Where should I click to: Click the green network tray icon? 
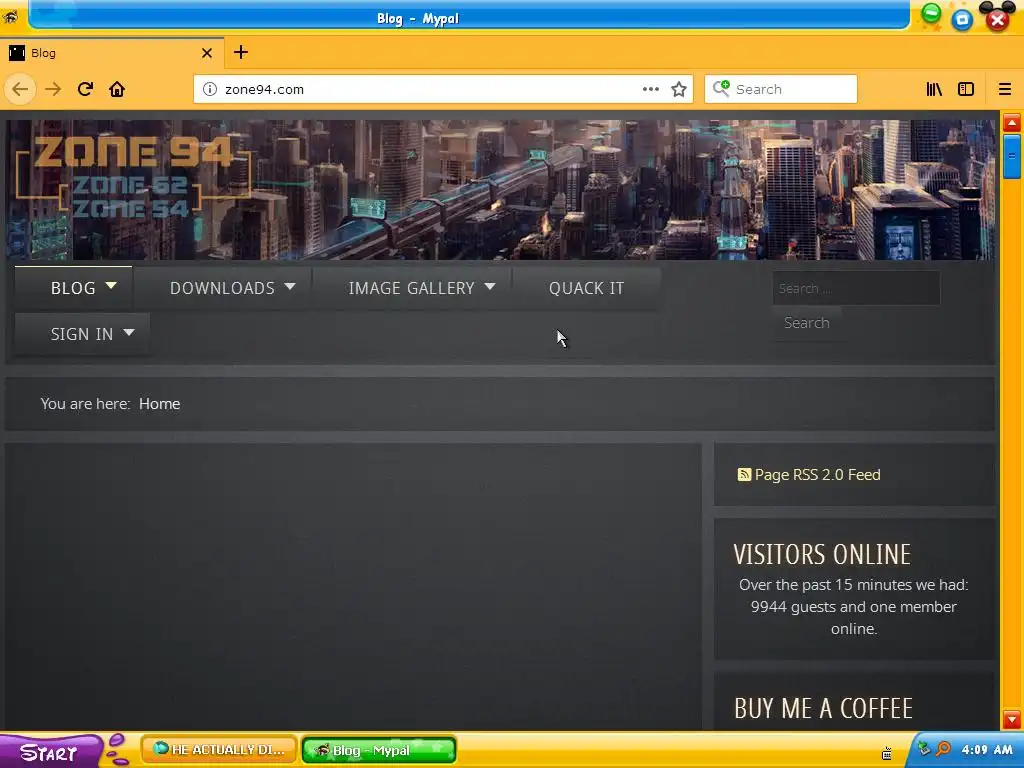(924, 748)
